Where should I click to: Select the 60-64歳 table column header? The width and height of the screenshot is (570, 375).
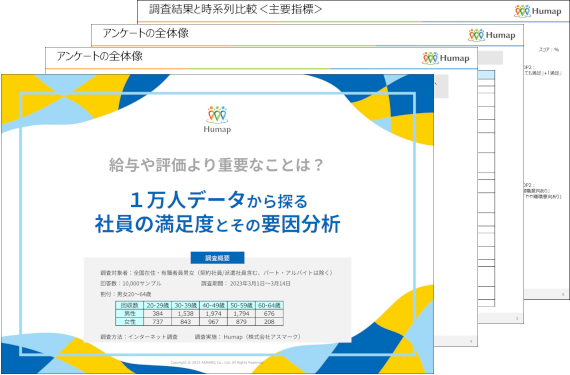269,305
